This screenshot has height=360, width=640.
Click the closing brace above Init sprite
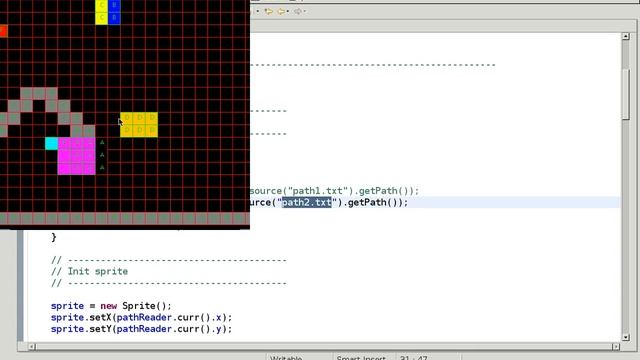click(x=54, y=237)
